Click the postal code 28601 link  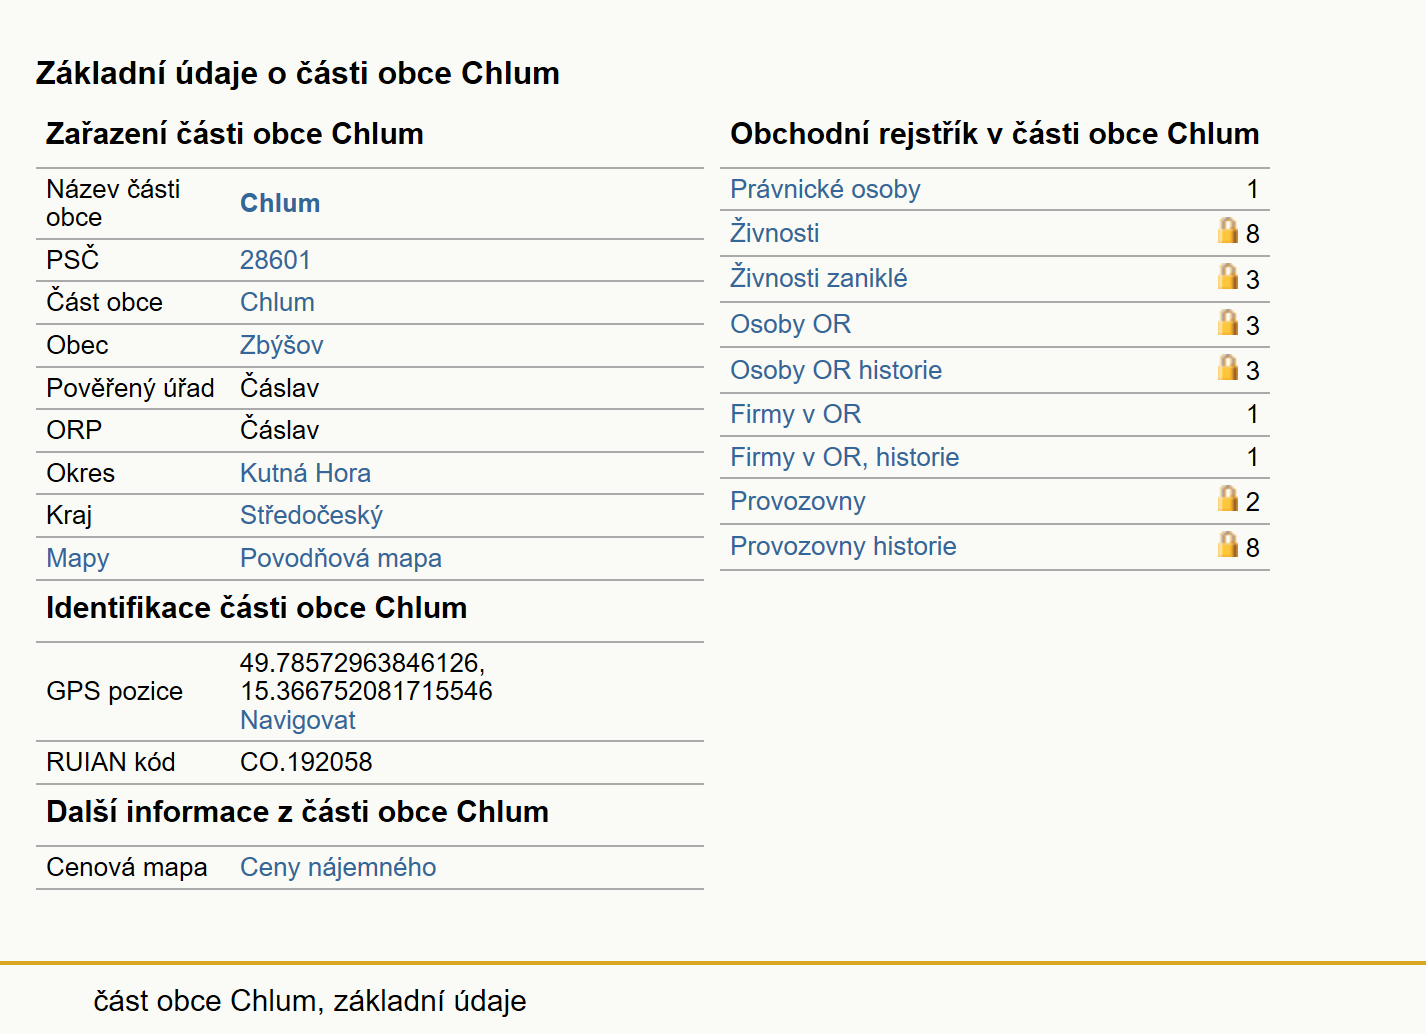(275, 260)
